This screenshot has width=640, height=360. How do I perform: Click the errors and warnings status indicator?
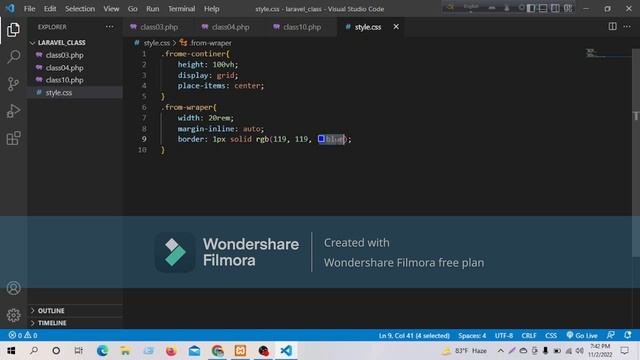(x=23, y=335)
